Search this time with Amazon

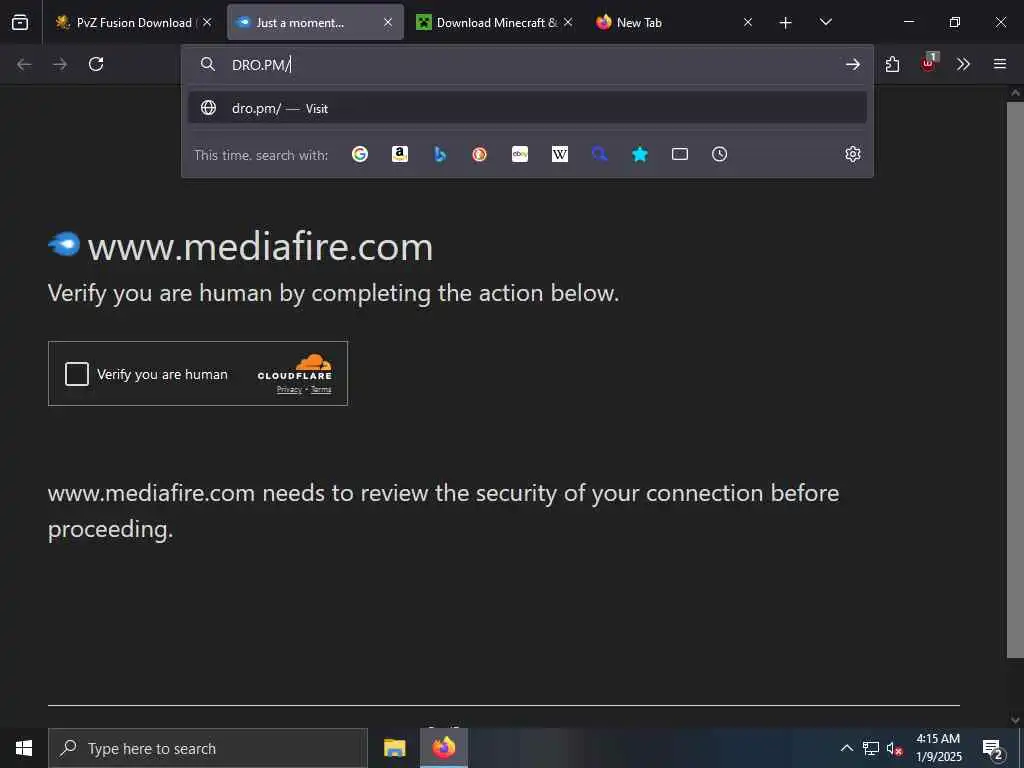[x=400, y=154]
